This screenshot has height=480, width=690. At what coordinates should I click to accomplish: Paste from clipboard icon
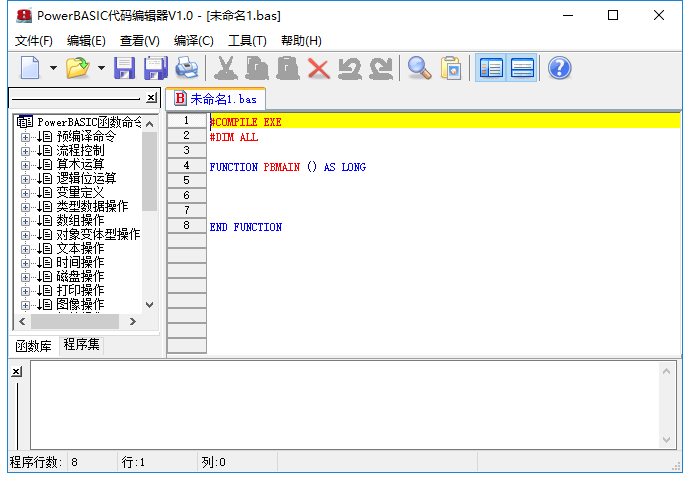point(288,68)
